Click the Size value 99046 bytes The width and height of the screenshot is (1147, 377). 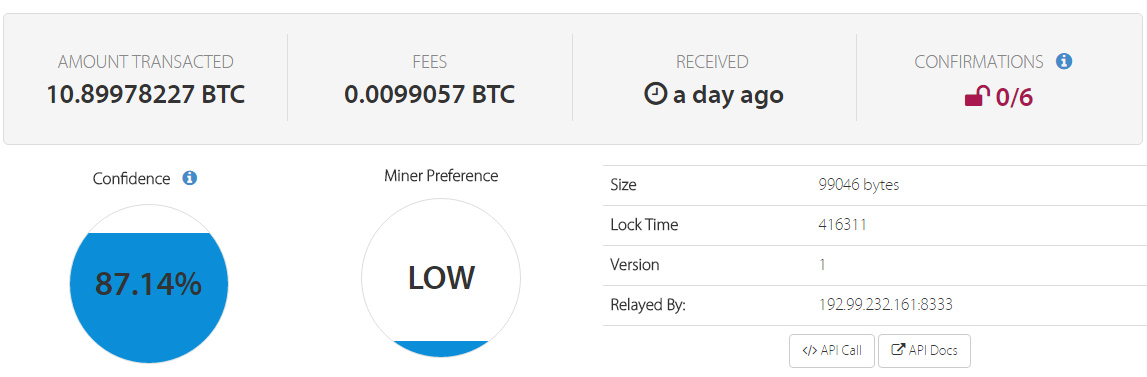tap(859, 185)
